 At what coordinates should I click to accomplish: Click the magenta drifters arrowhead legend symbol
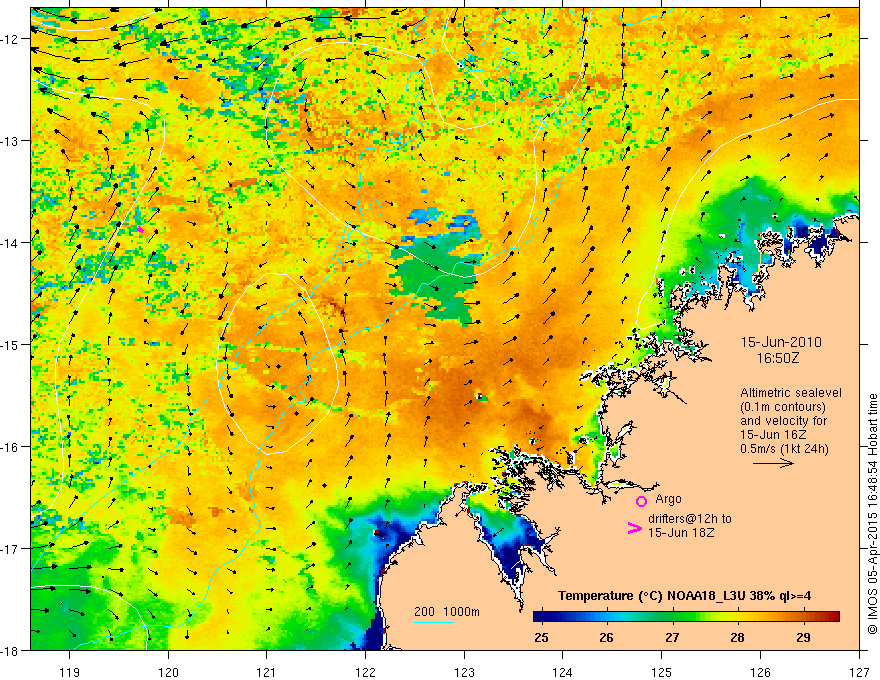click(634, 527)
